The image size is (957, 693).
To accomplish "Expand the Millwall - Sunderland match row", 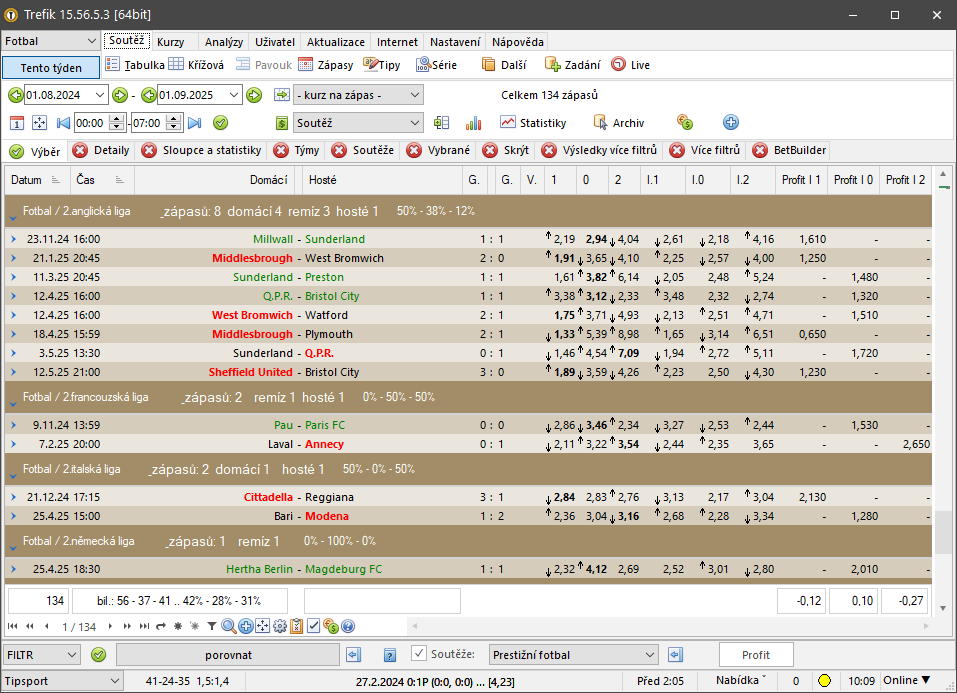I will [13, 239].
